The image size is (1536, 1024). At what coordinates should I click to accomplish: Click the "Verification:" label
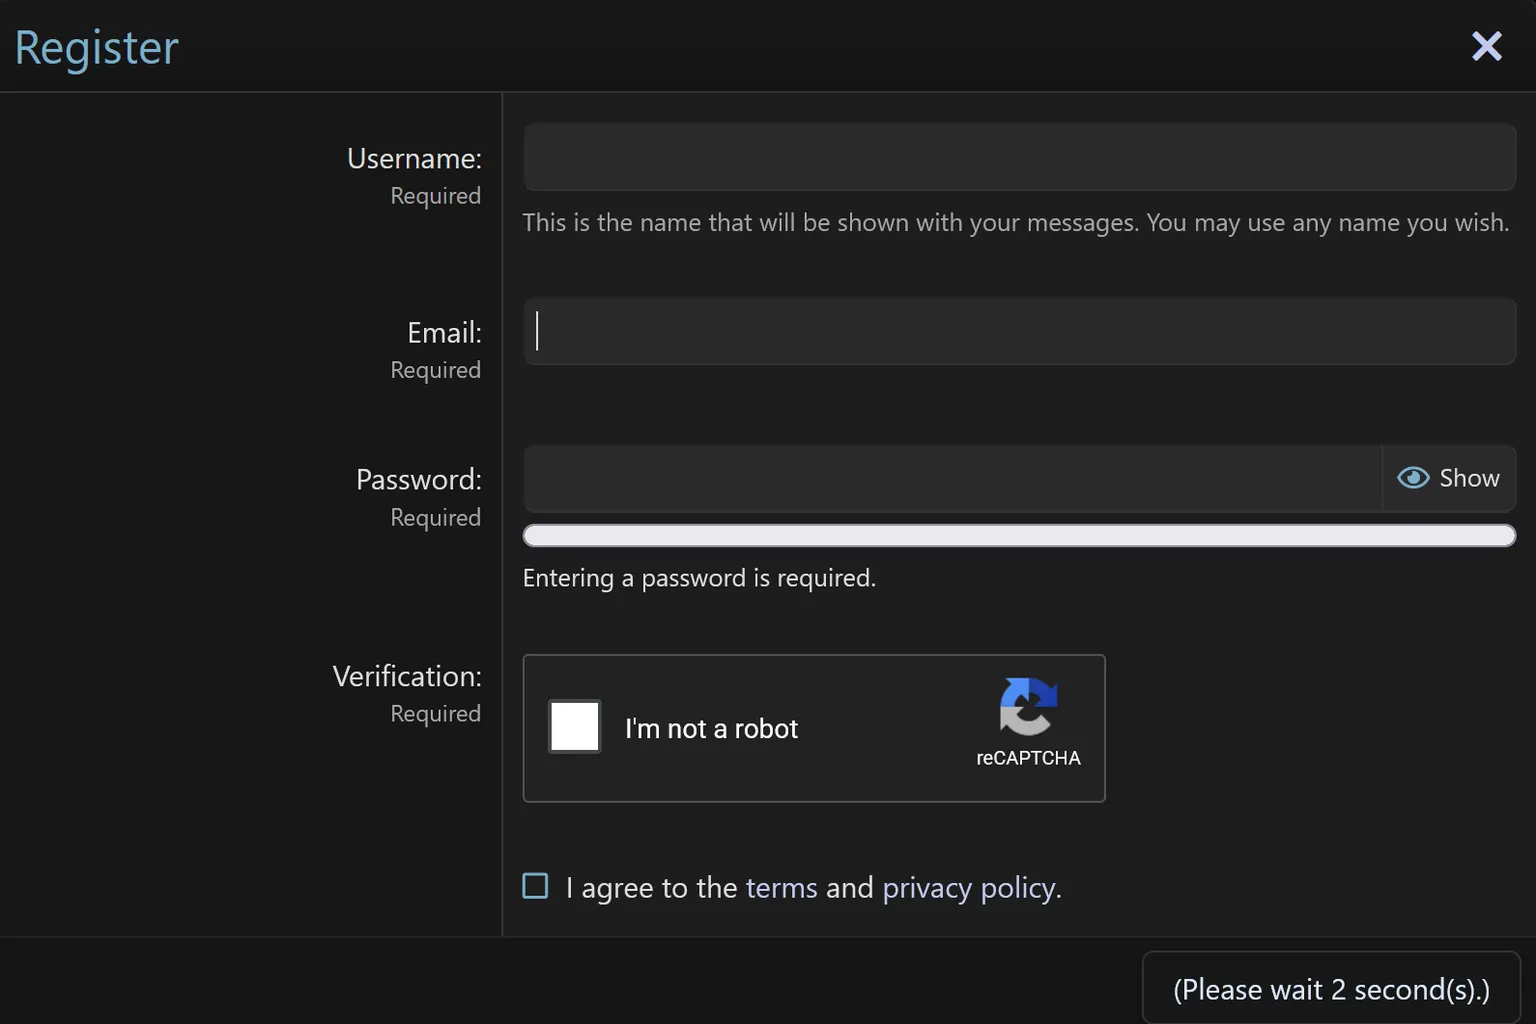(x=407, y=676)
